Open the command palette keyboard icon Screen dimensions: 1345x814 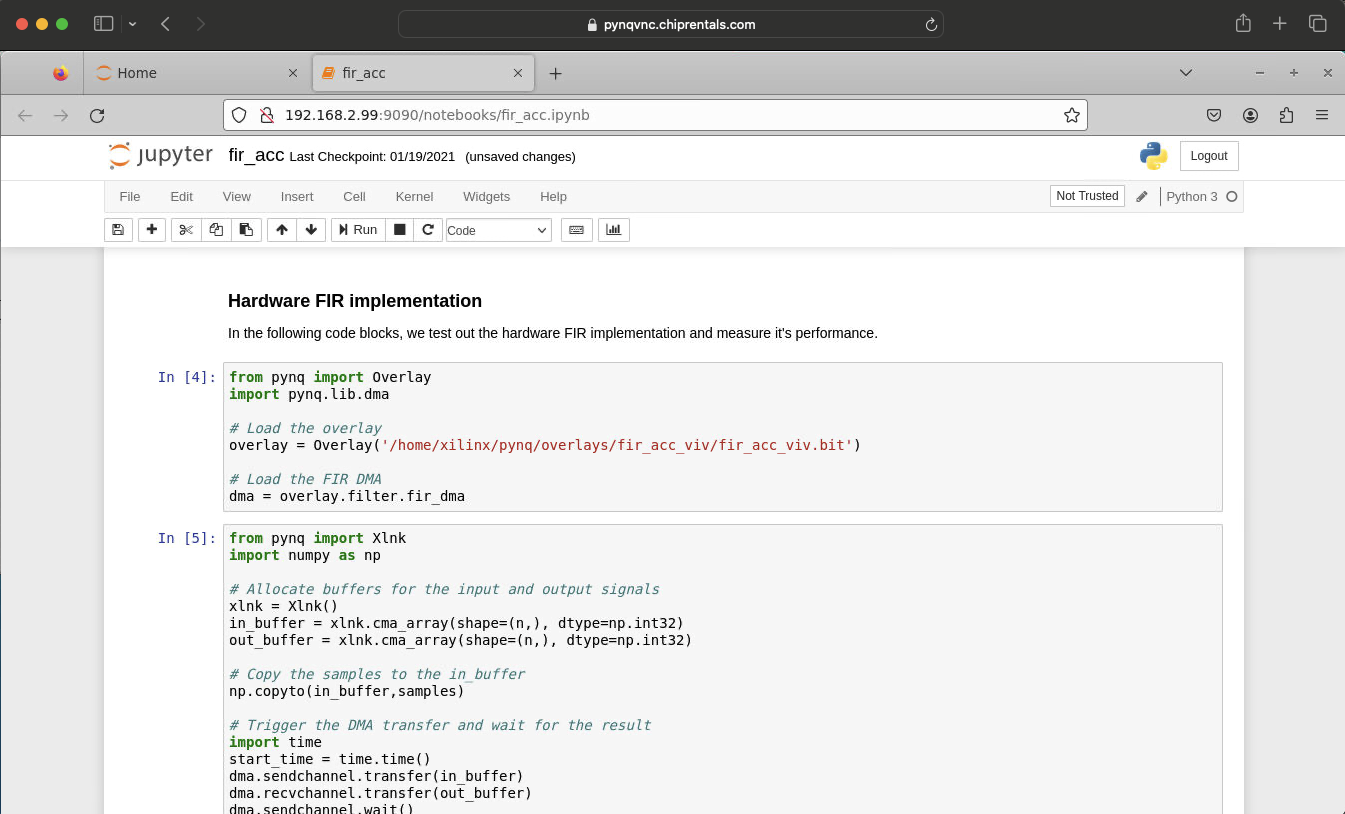pyautogui.click(x=576, y=230)
